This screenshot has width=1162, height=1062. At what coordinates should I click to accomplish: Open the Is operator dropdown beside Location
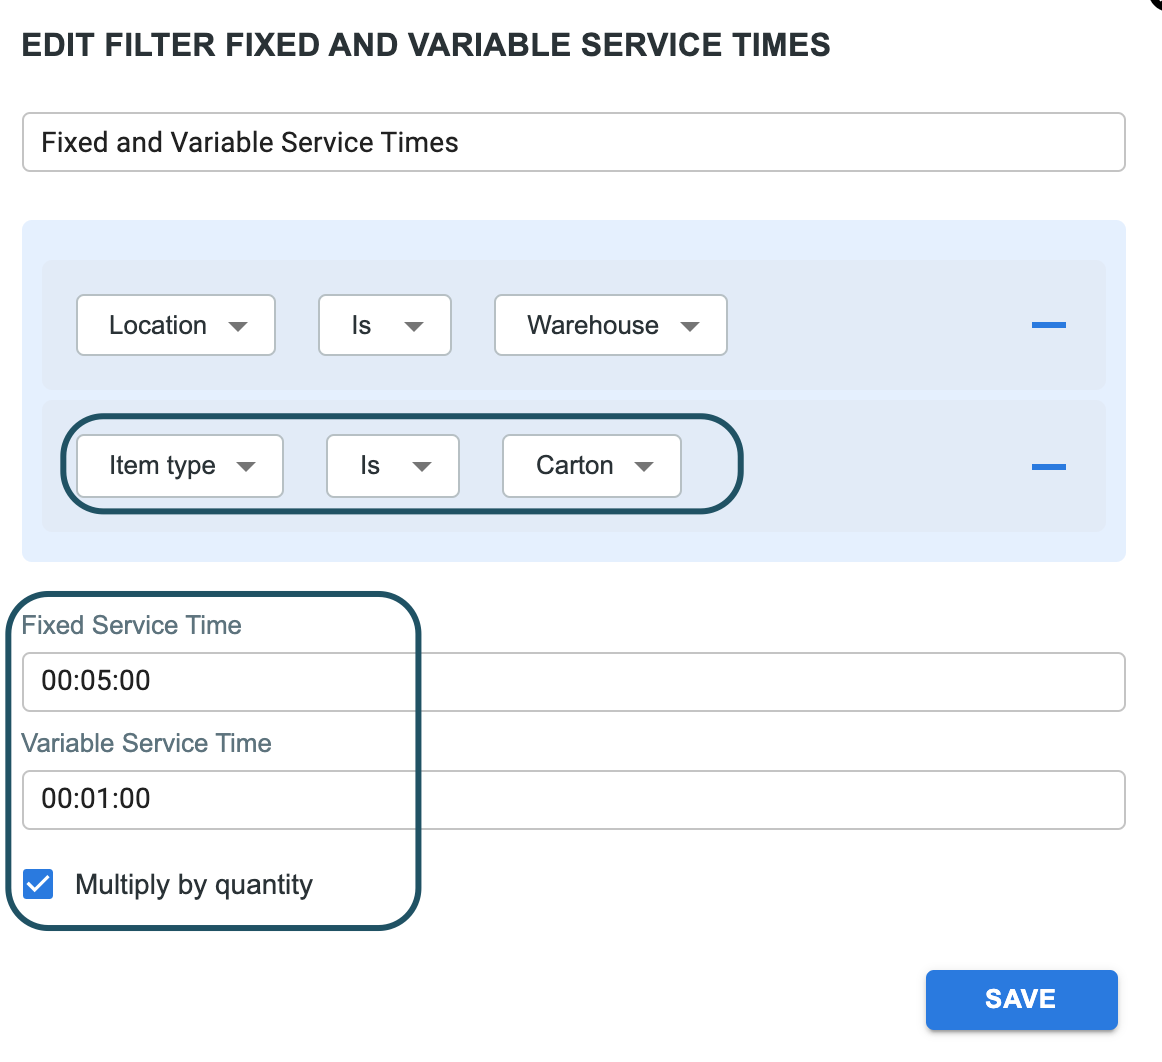pyautogui.click(x=385, y=325)
